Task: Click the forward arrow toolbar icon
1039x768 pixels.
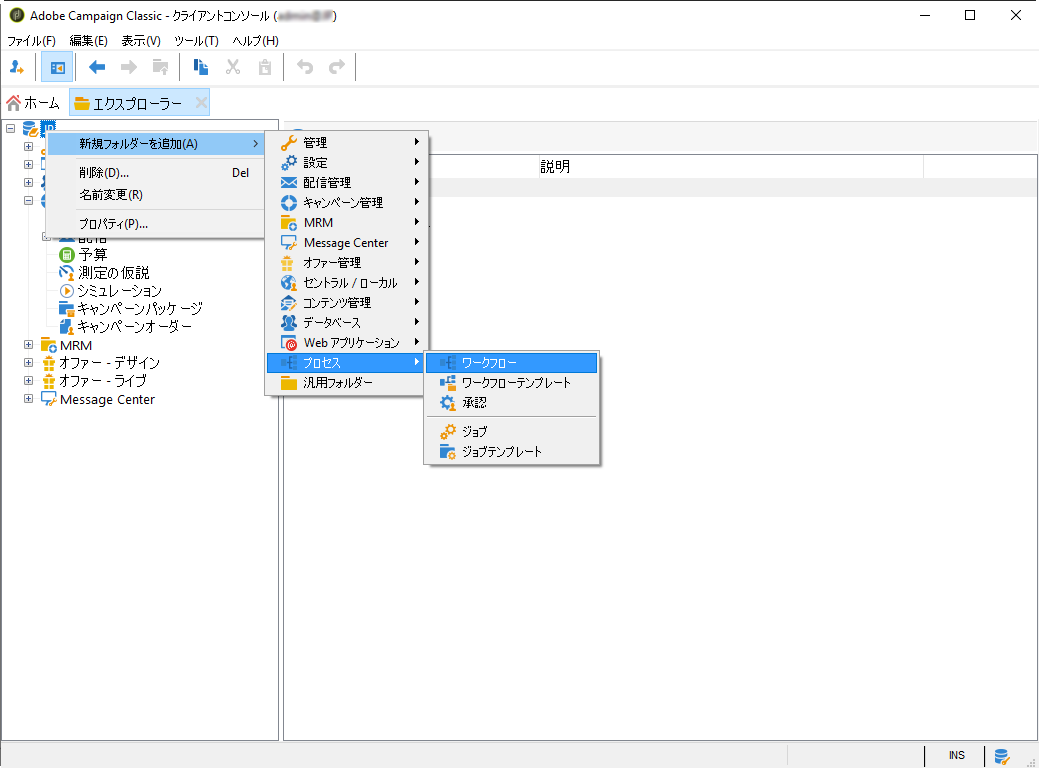Action: [129, 67]
